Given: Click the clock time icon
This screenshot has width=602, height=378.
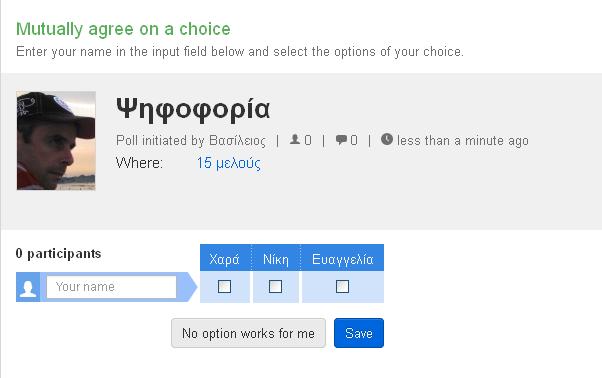Looking at the screenshot, I should pos(387,139).
